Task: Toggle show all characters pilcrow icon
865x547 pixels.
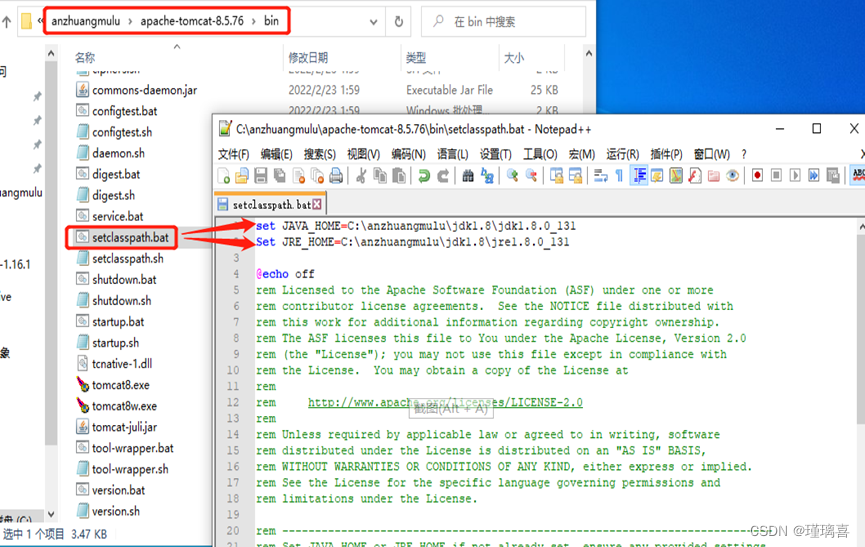Action: [x=620, y=176]
